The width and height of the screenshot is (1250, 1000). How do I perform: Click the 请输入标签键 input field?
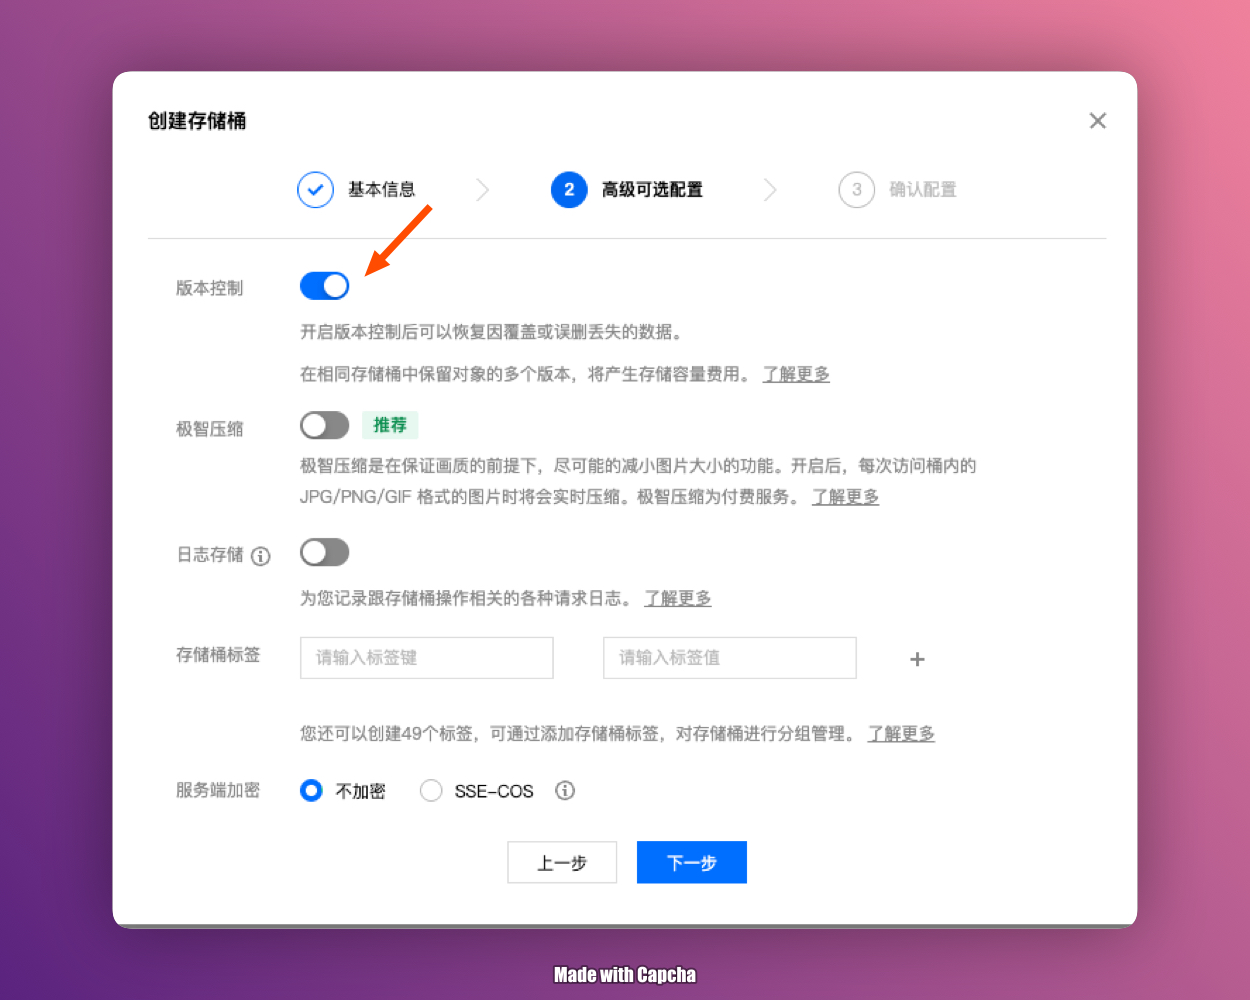pos(427,658)
